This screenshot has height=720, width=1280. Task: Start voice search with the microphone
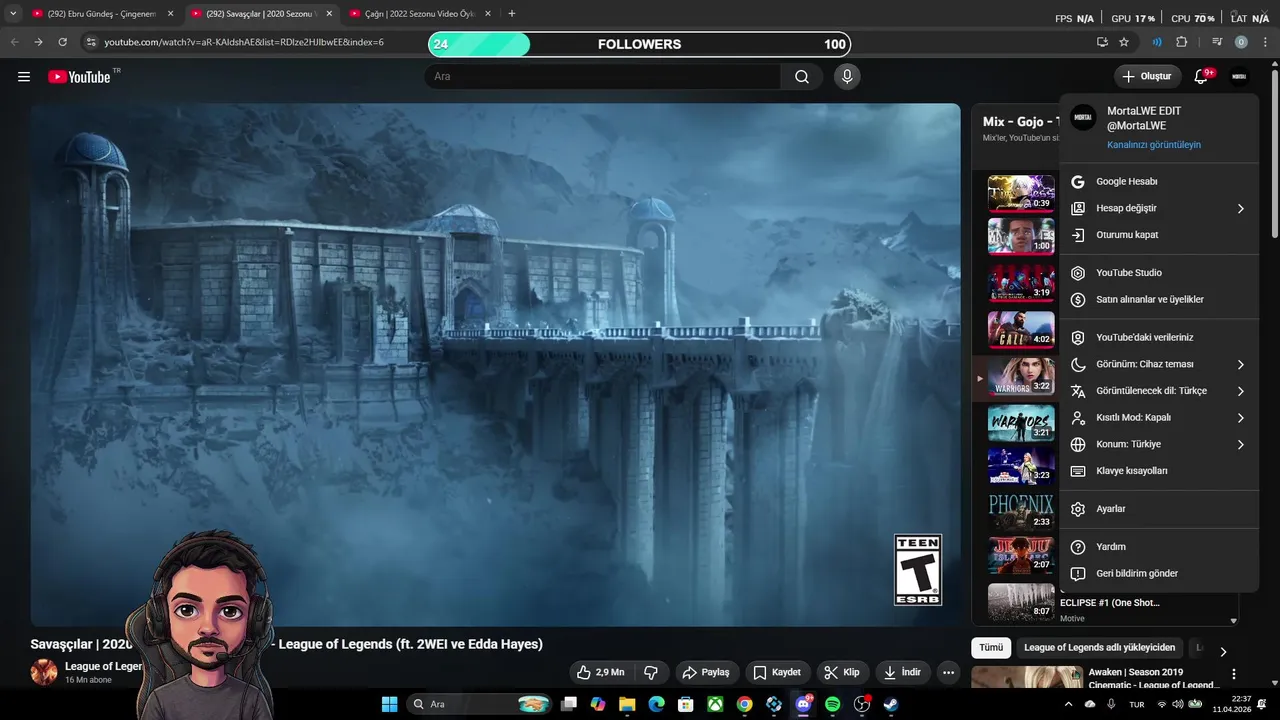click(847, 77)
